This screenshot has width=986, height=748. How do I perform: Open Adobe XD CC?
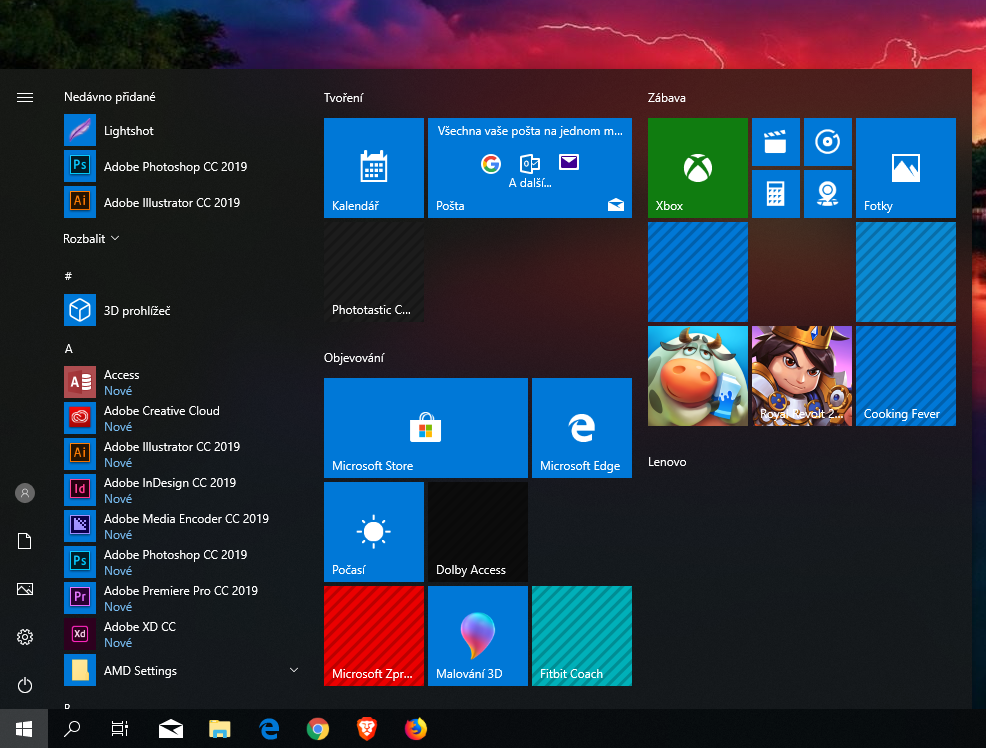(182, 634)
